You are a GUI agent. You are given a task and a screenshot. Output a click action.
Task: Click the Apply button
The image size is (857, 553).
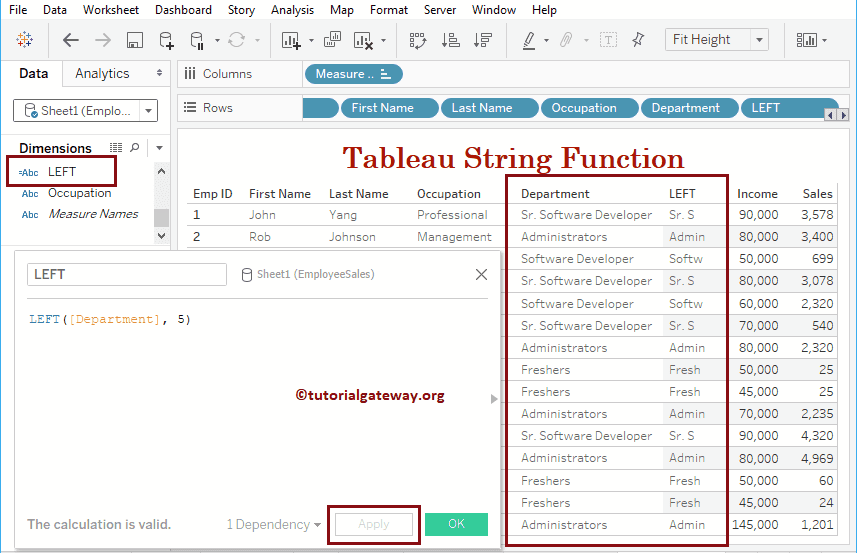pyautogui.click(x=374, y=525)
